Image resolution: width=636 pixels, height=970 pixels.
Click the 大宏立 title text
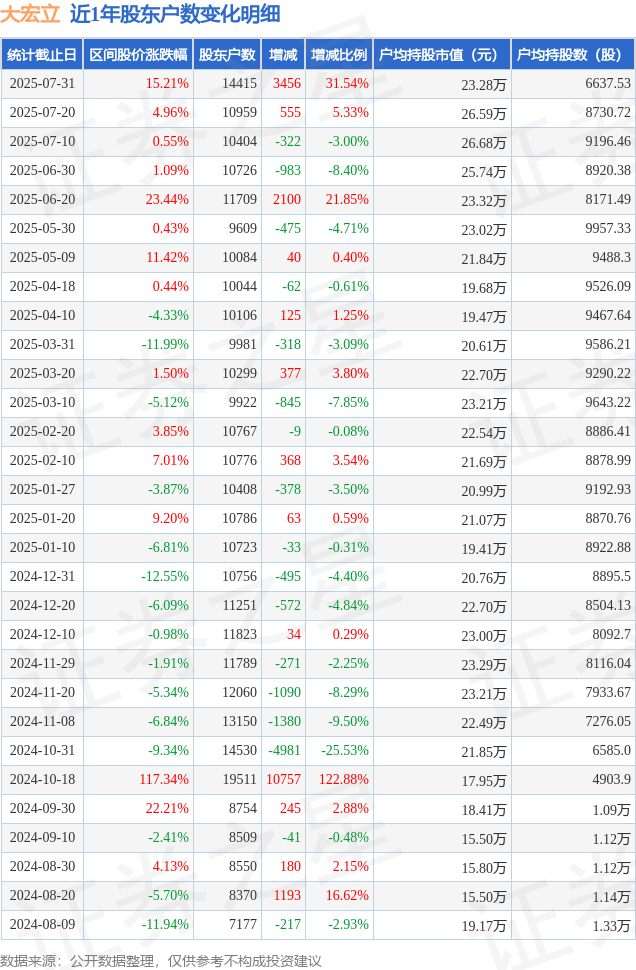click(30, 14)
